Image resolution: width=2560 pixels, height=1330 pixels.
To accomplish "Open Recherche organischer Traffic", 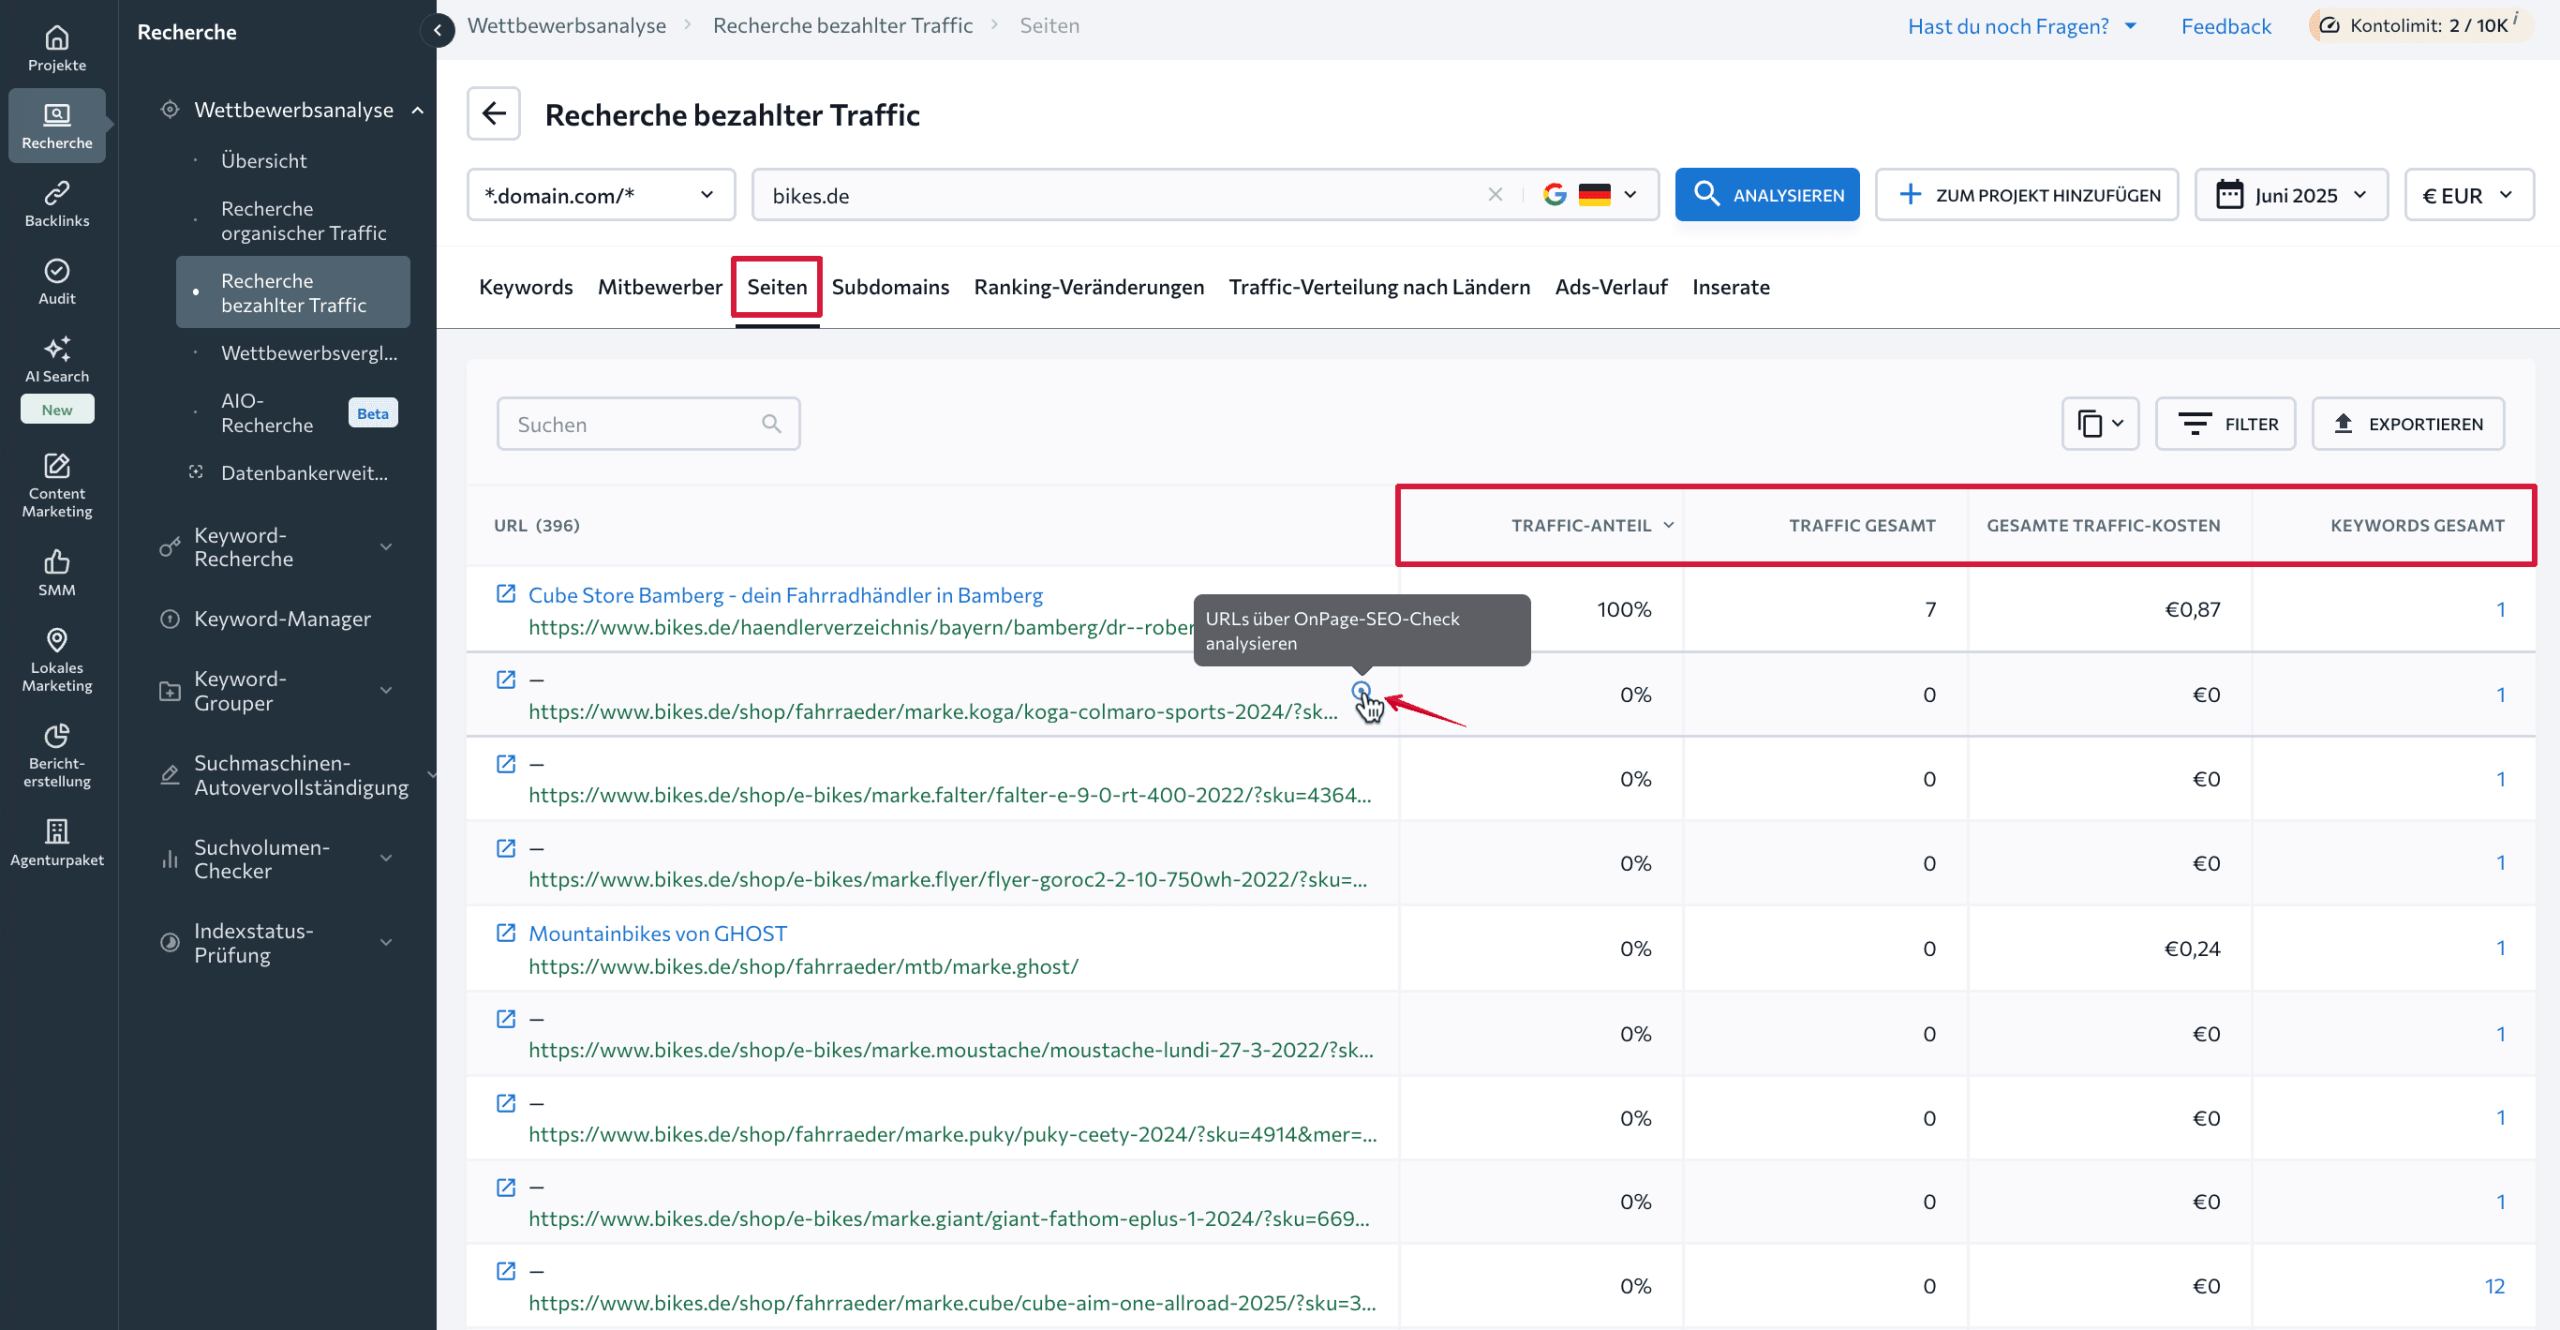I will pos(303,220).
